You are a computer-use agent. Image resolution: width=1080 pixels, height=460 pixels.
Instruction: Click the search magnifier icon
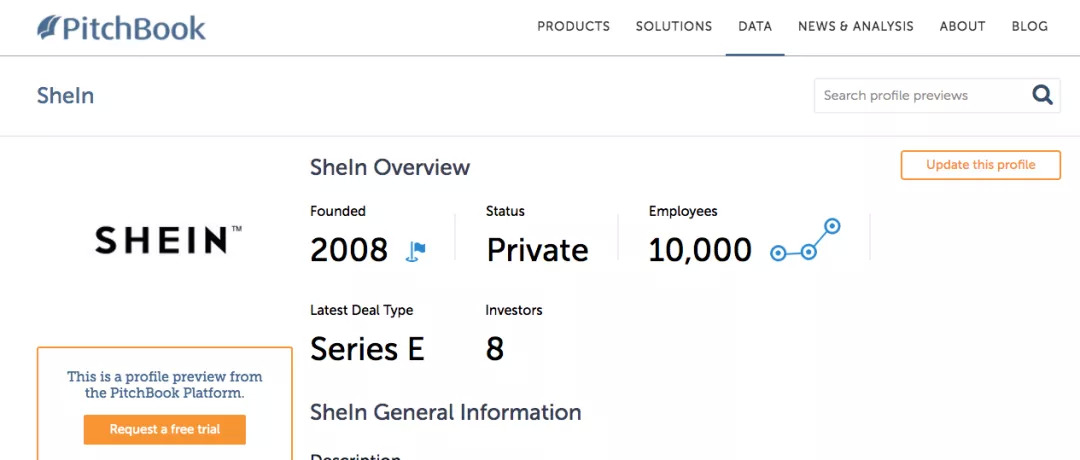coord(1042,95)
